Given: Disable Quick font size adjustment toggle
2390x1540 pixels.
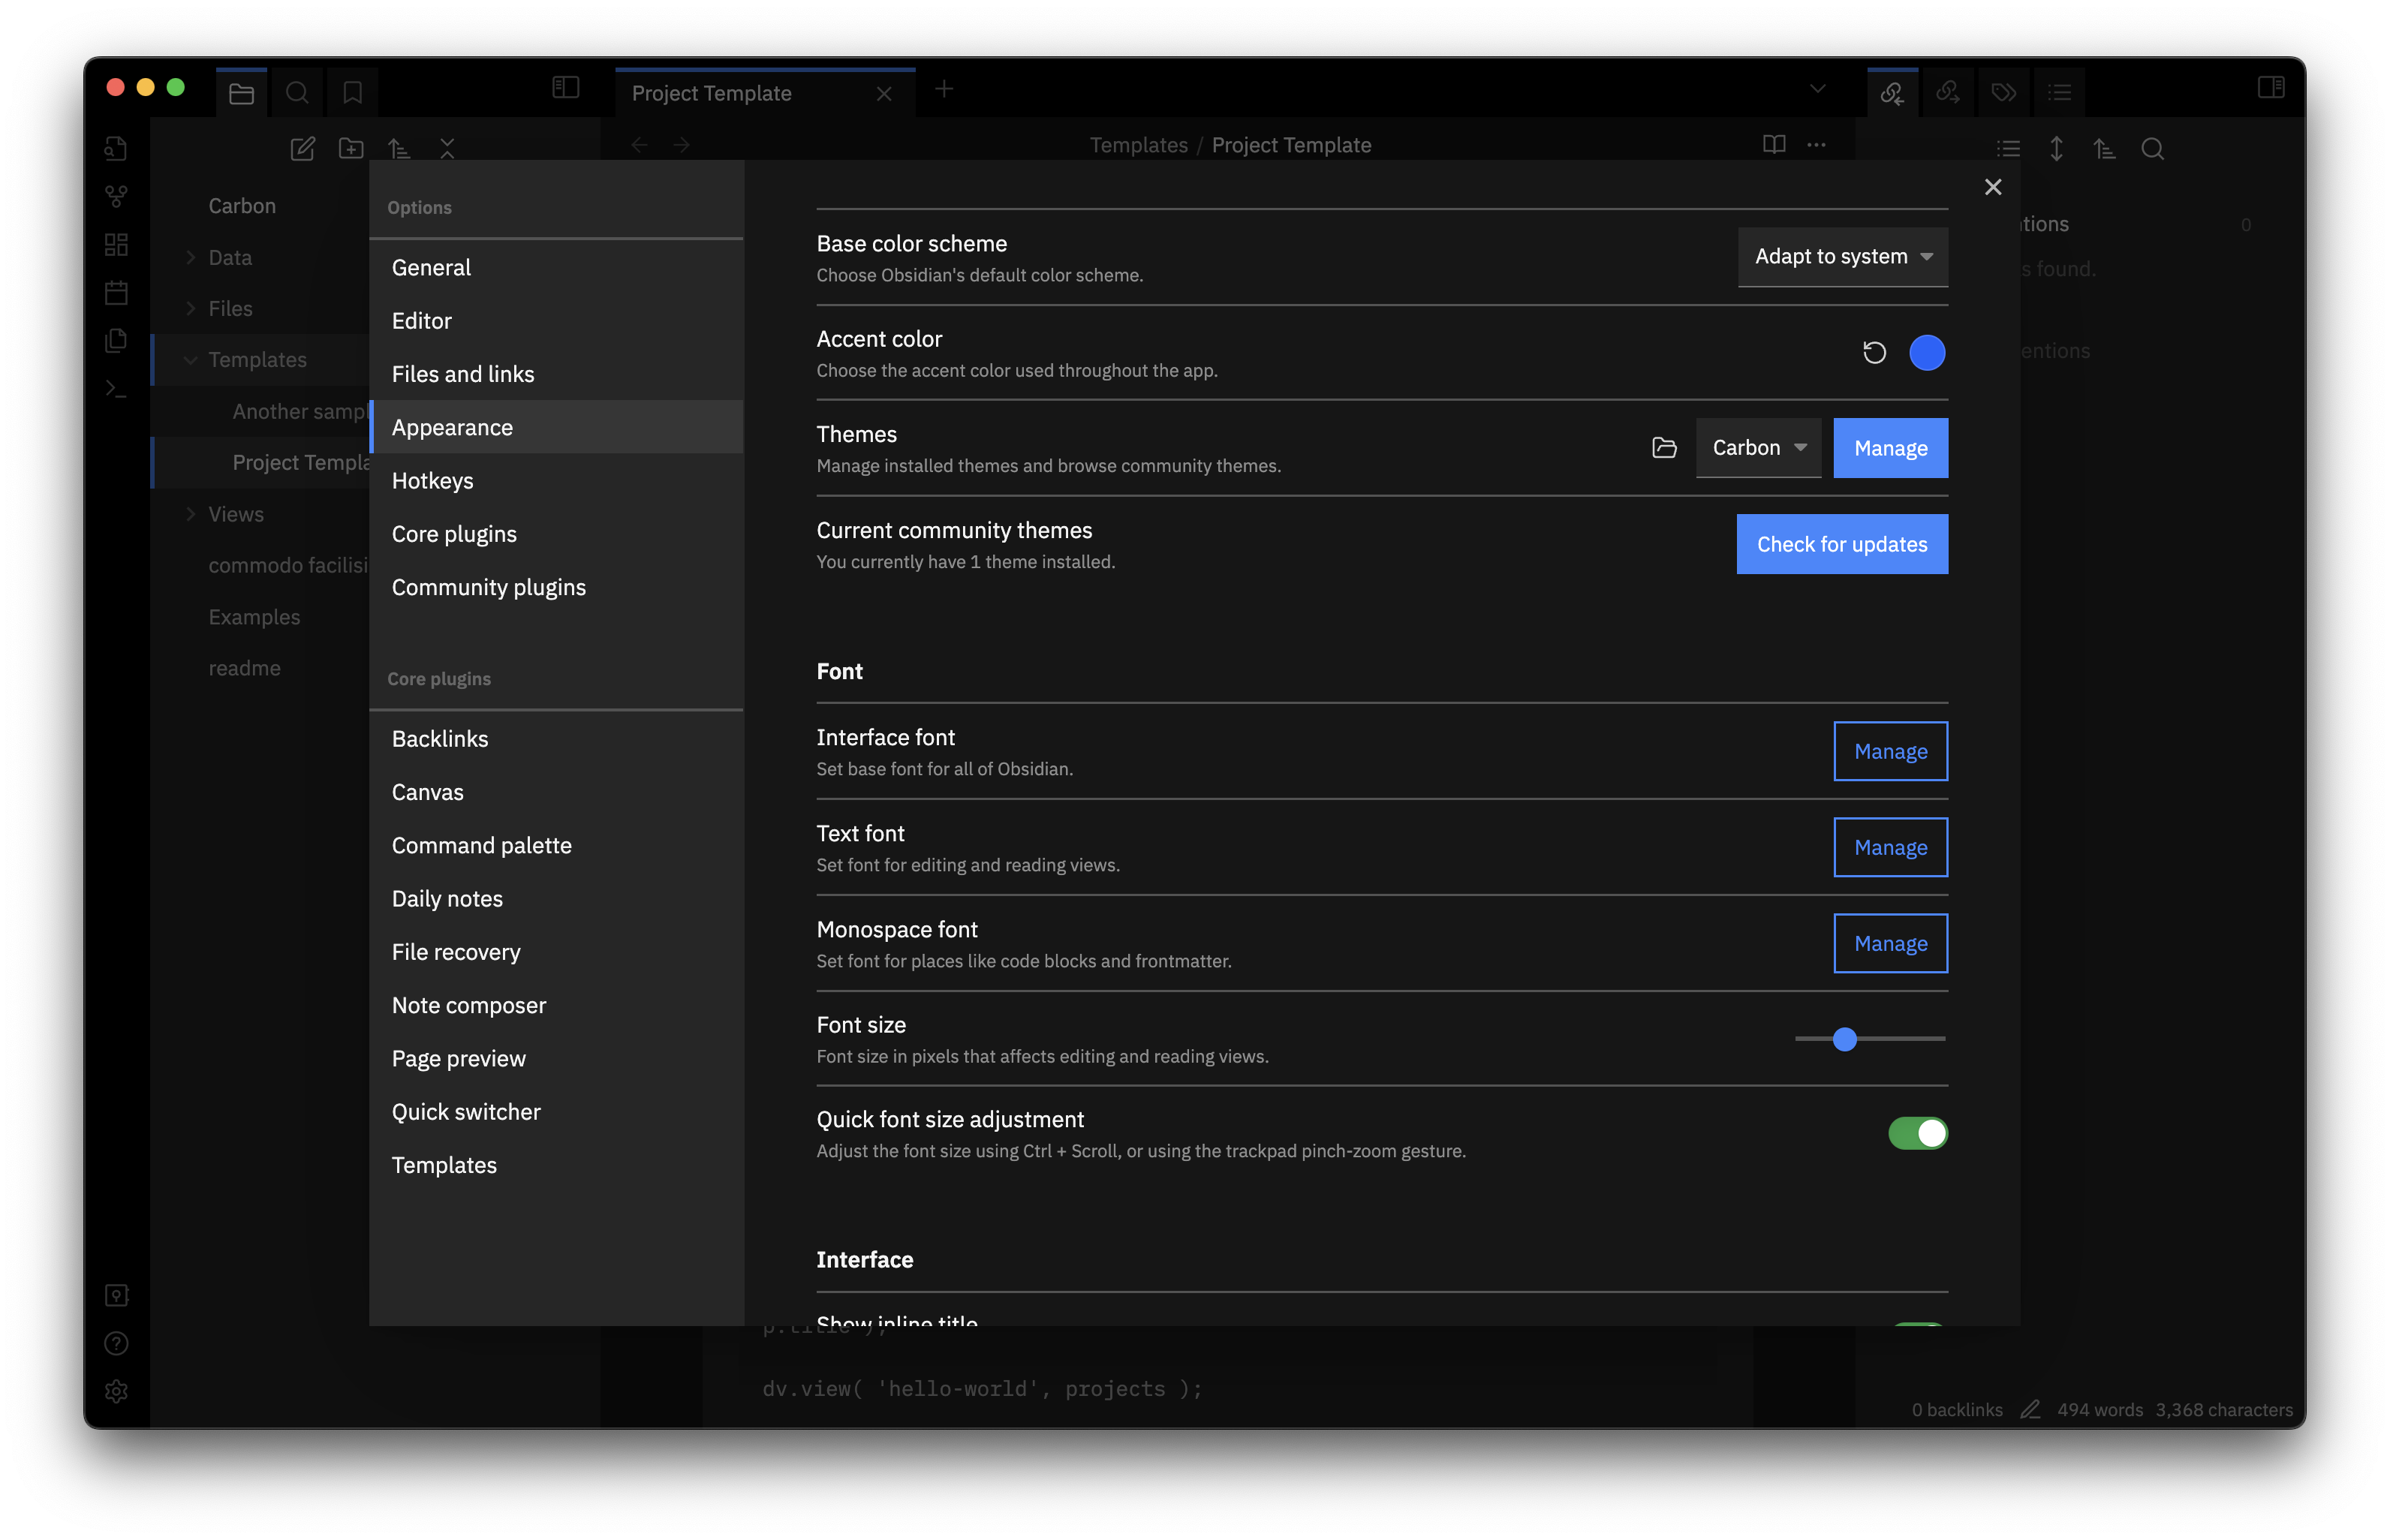Looking at the screenshot, I should [1917, 1133].
